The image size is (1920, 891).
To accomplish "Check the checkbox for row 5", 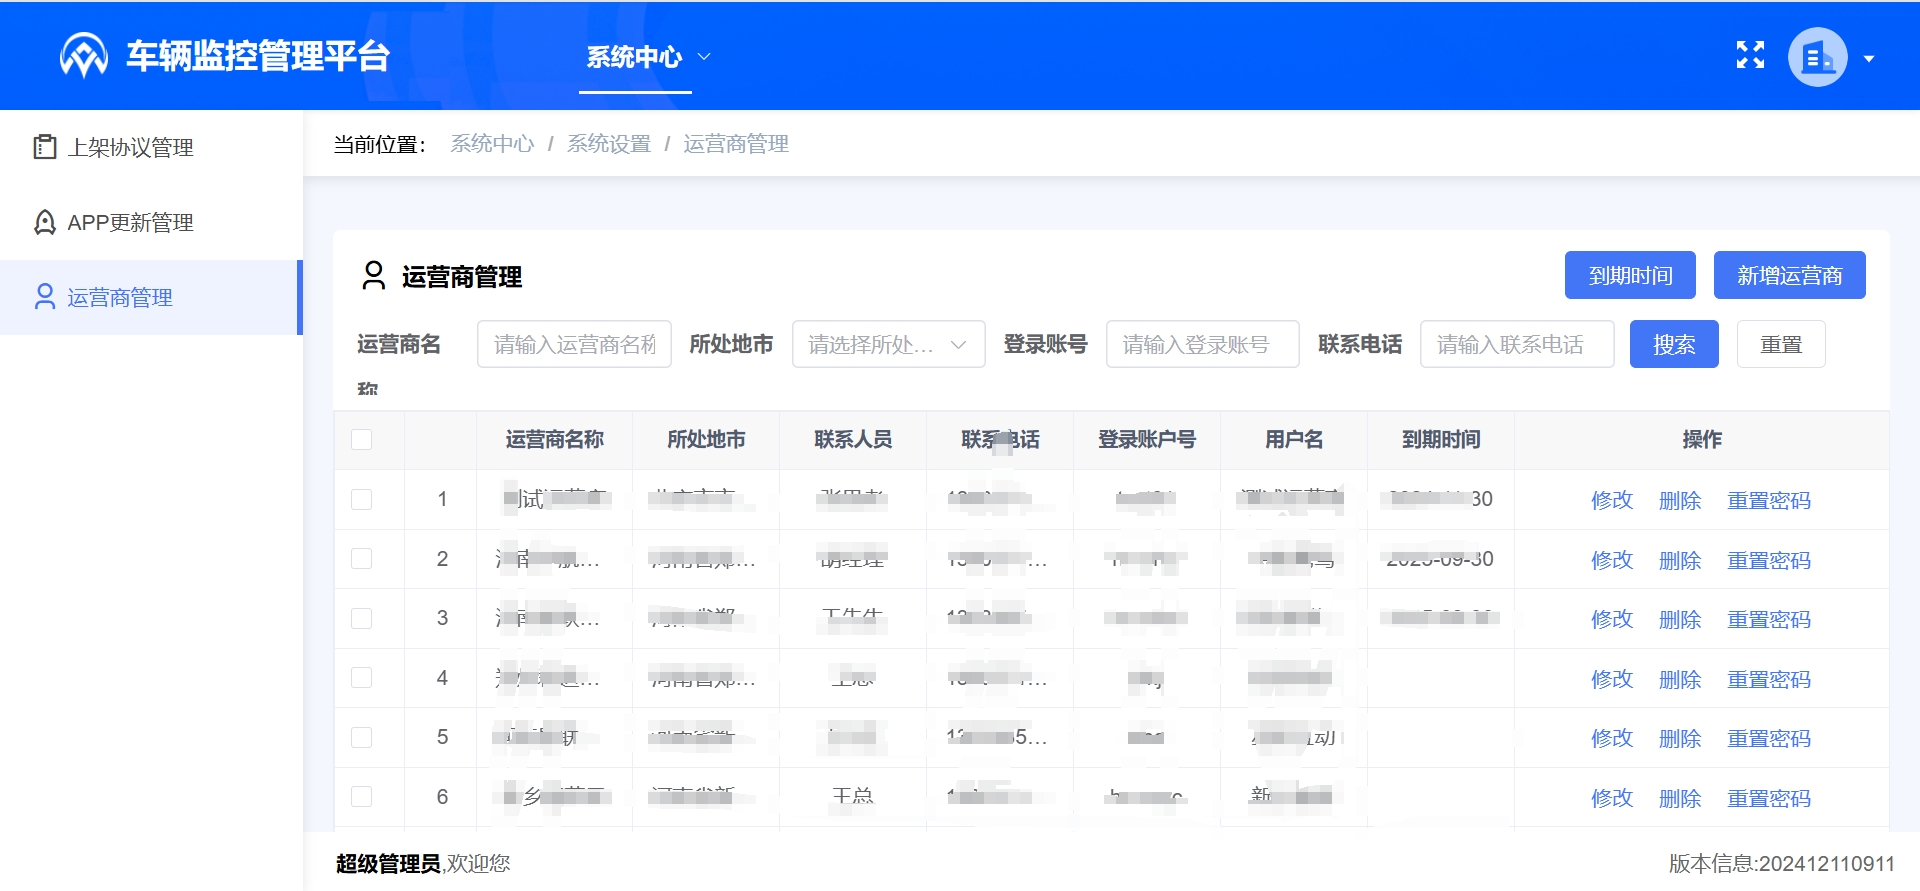I will 362,737.
